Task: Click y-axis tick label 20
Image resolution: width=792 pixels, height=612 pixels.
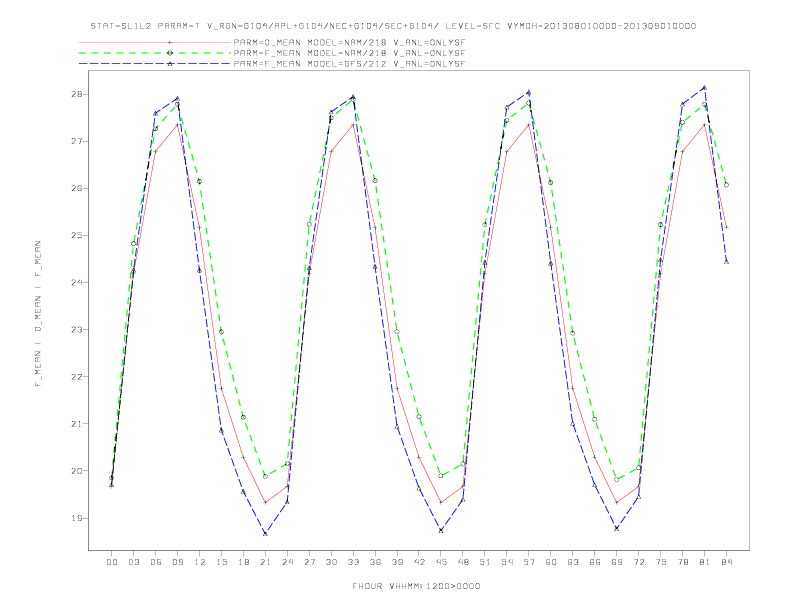Action: pos(77,471)
